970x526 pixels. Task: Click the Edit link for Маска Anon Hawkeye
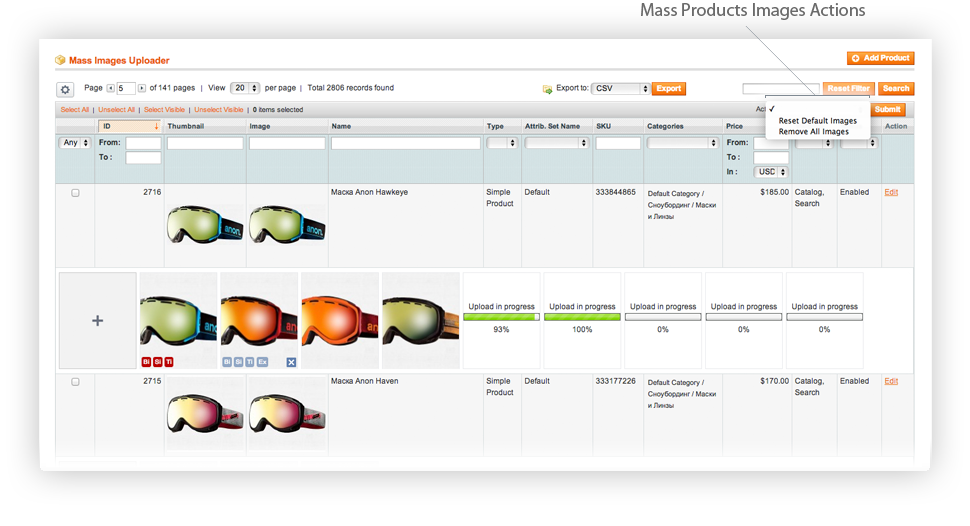click(x=891, y=192)
